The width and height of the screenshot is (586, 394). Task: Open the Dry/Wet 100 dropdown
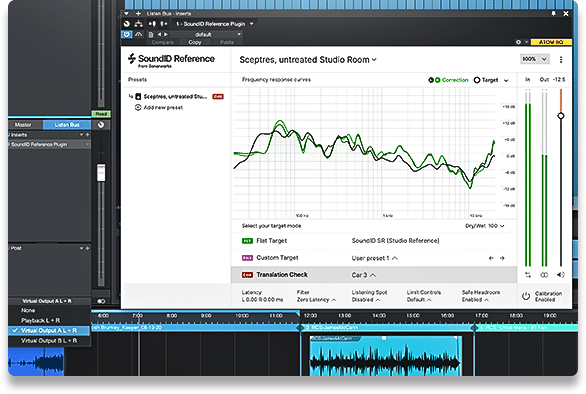coord(485,226)
